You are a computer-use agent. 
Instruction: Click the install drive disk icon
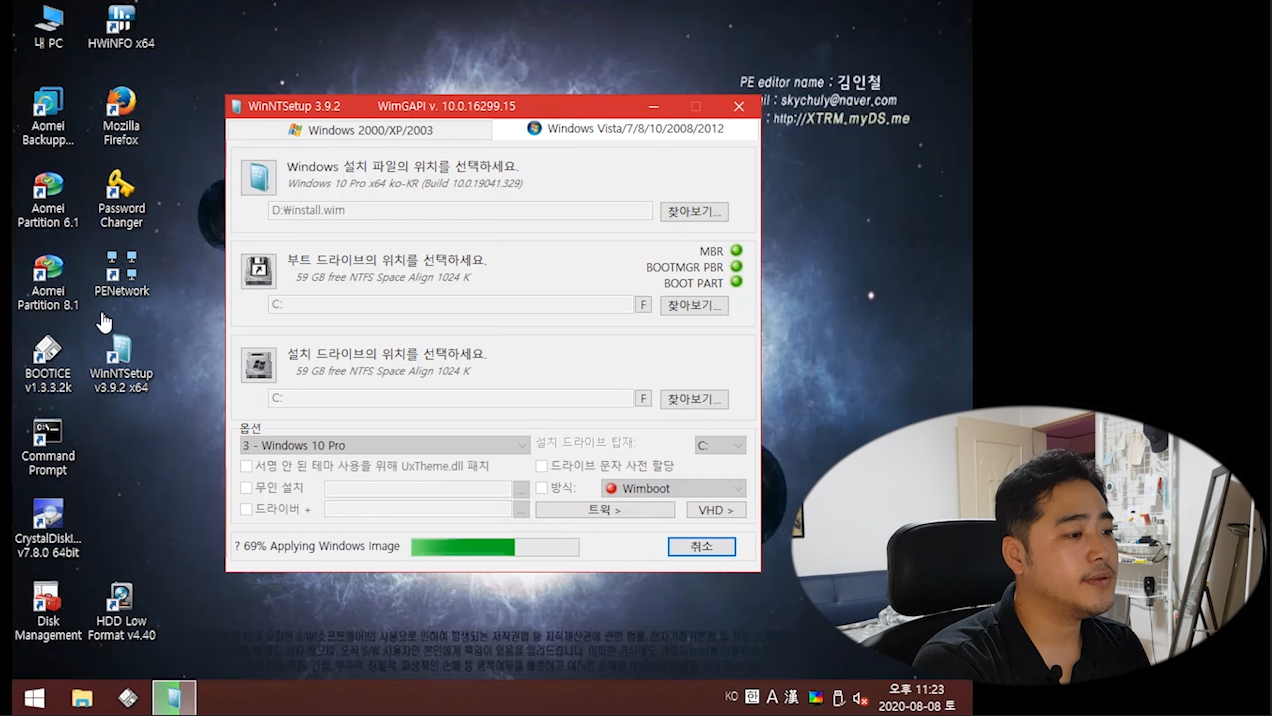259,365
